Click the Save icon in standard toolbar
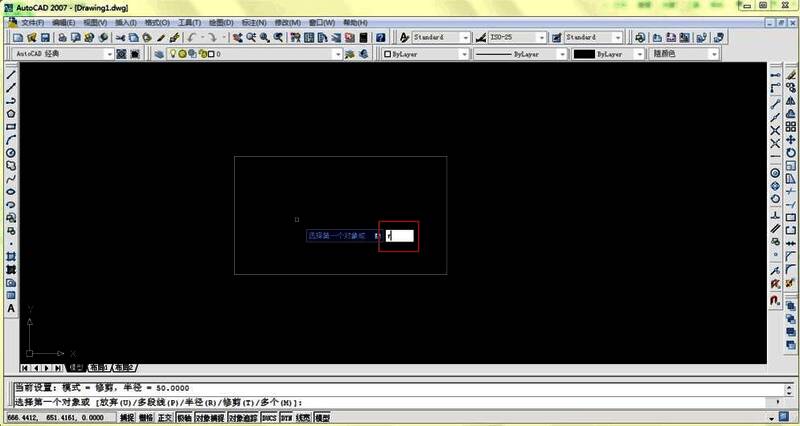This screenshot has width=800, height=426. [x=47, y=37]
